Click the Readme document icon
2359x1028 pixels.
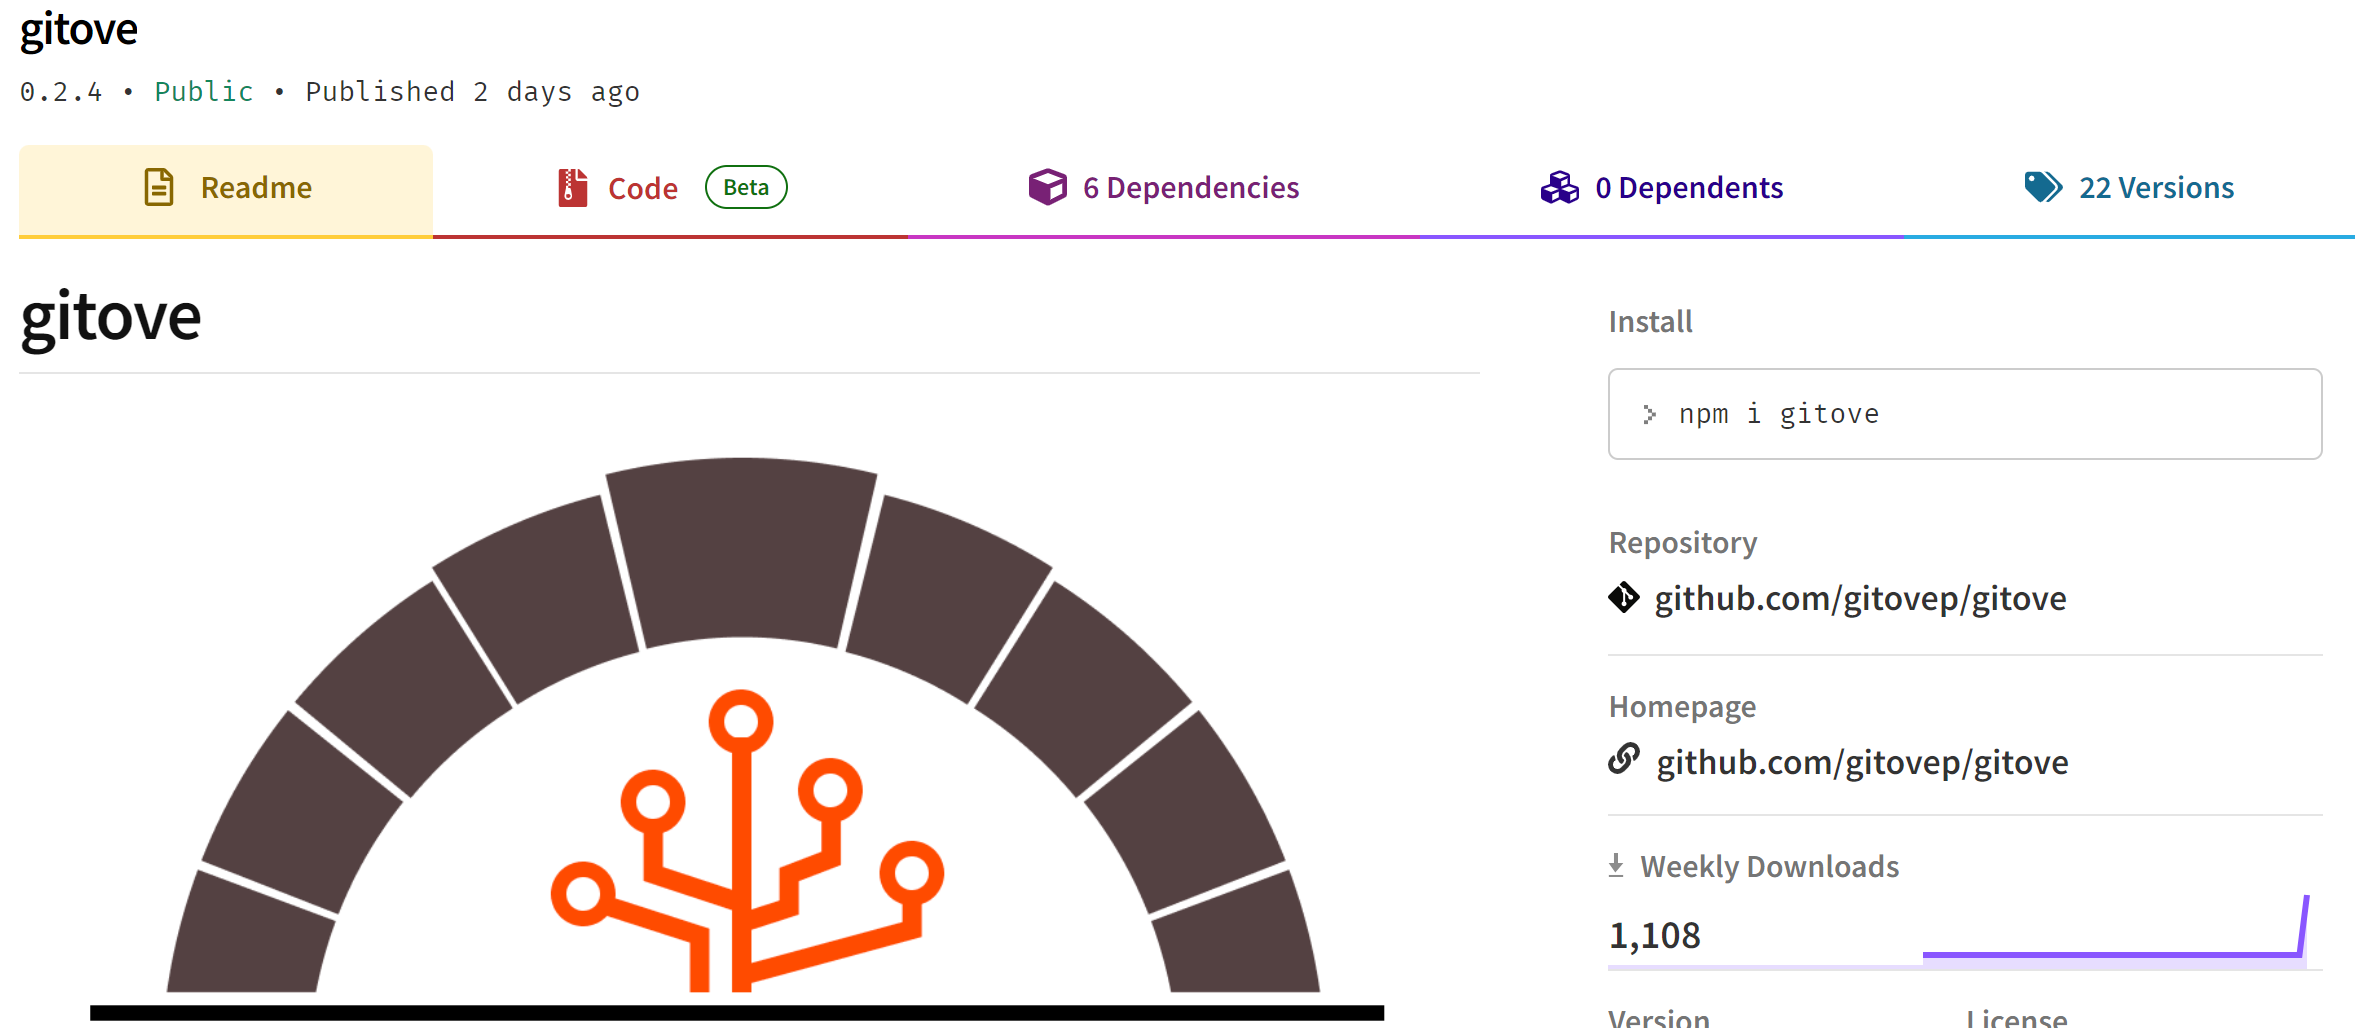[x=159, y=187]
